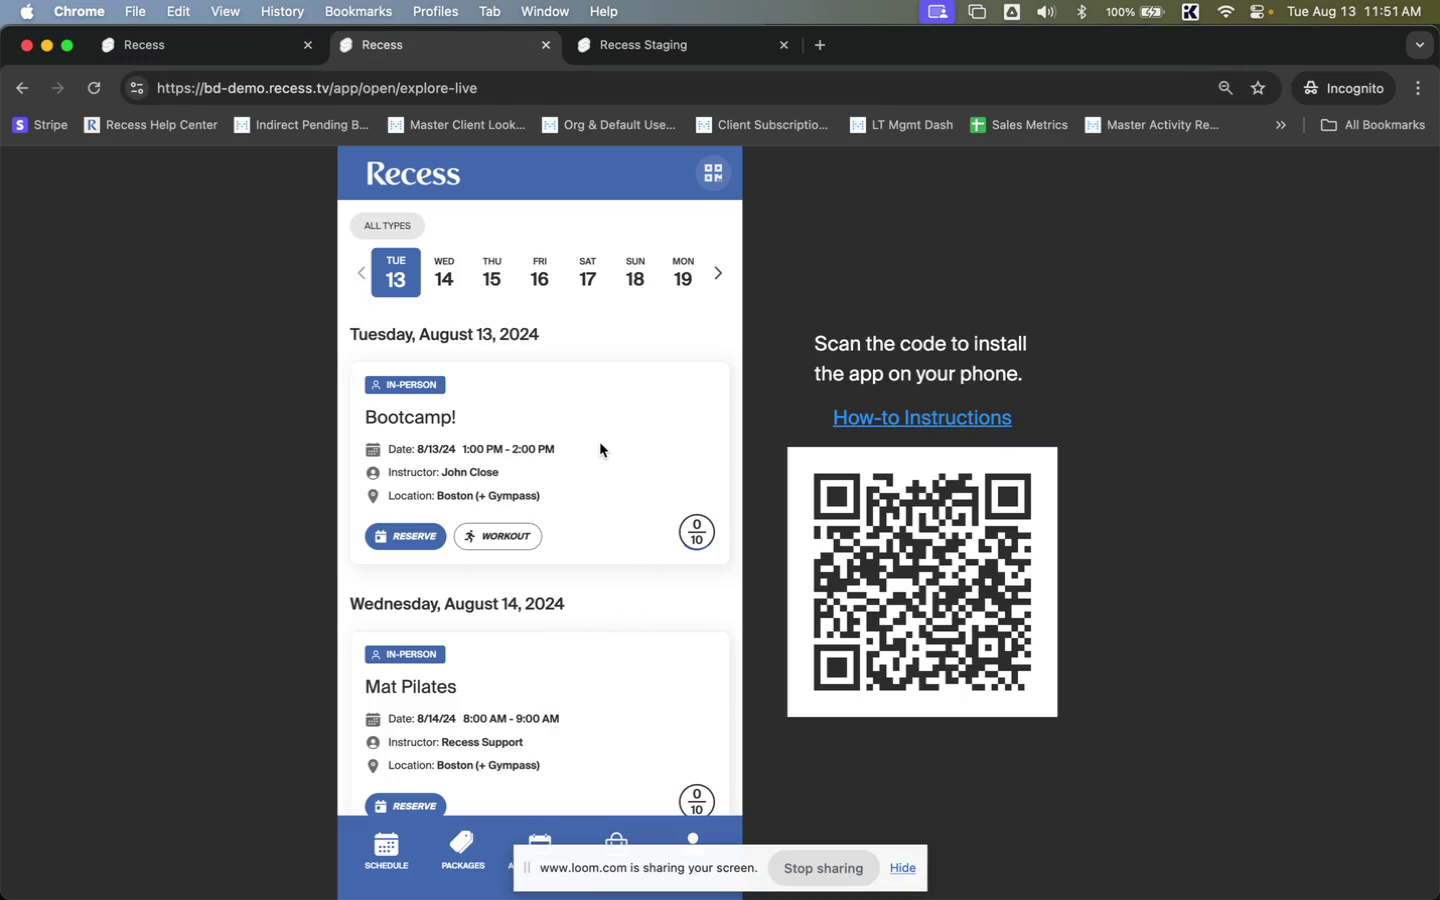The width and height of the screenshot is (1440, 900).
Task: Open the Wi-Fi status menu
Action: click(x=1225, y=12)
